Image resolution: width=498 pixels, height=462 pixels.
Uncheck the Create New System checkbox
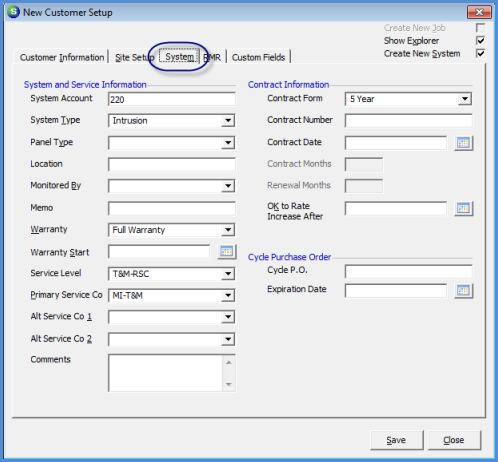480,53
